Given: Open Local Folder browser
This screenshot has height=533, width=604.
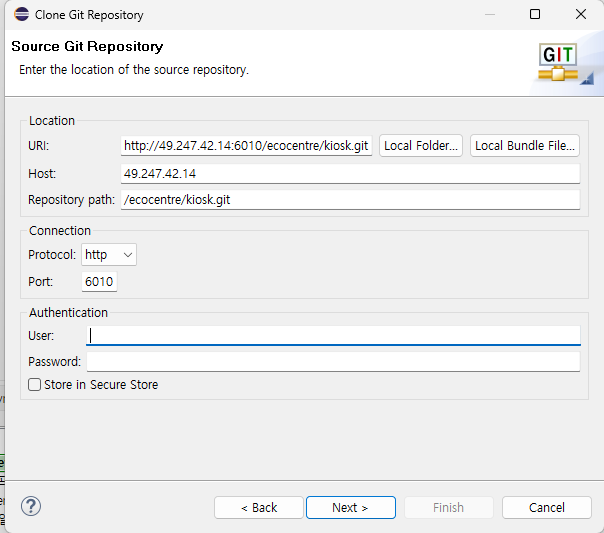Looking at the screenshot, I should pos(421,146).
